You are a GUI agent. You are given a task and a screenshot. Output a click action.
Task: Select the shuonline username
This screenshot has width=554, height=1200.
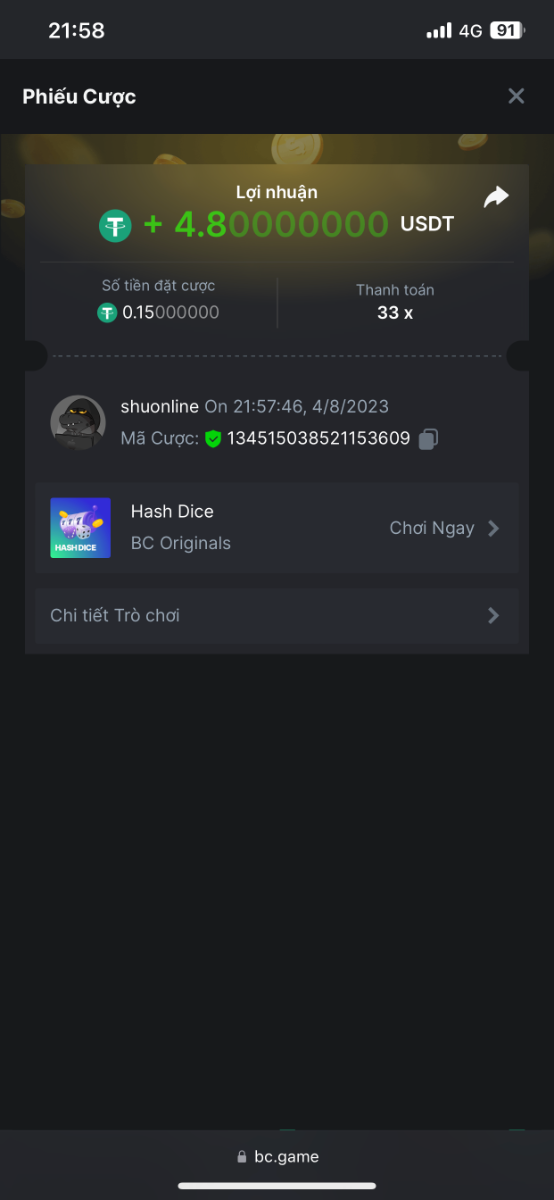160,406
